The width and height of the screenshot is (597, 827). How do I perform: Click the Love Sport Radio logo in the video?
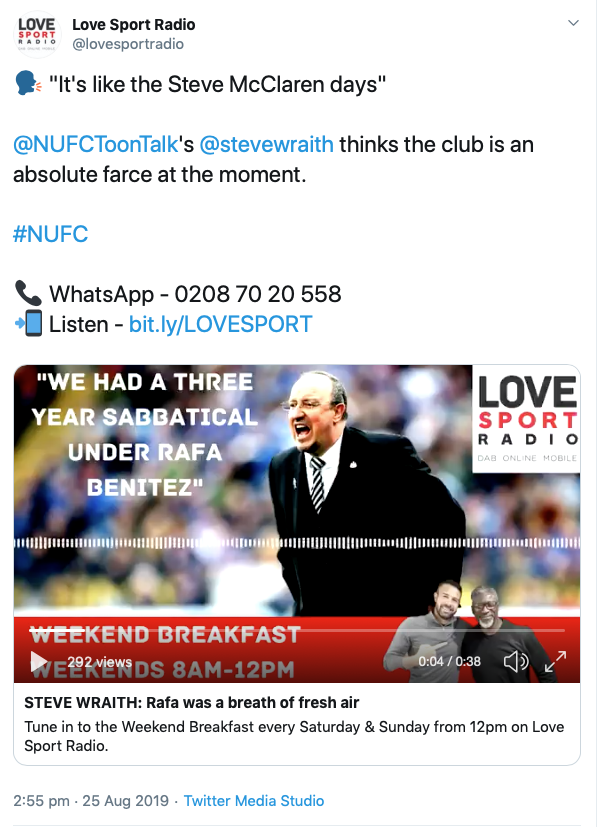[x=526, y=419]
